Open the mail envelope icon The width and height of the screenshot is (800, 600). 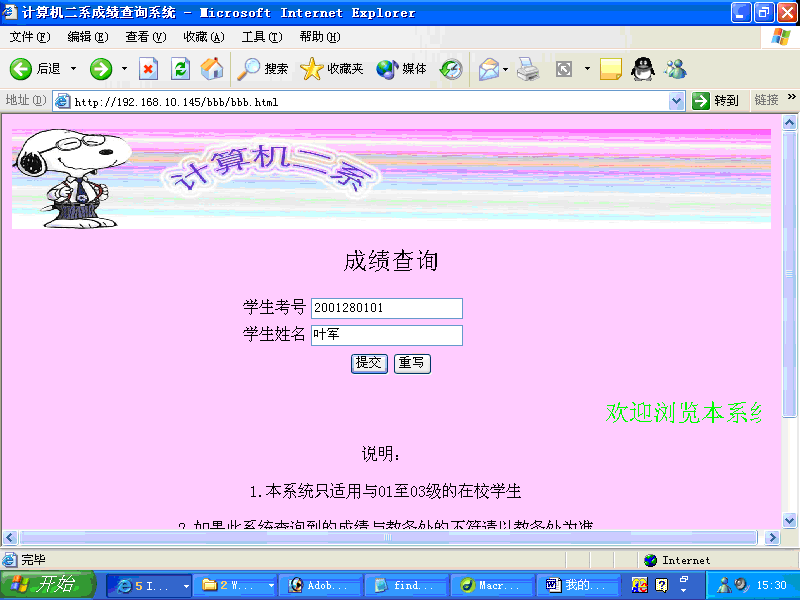pos(489,69)
